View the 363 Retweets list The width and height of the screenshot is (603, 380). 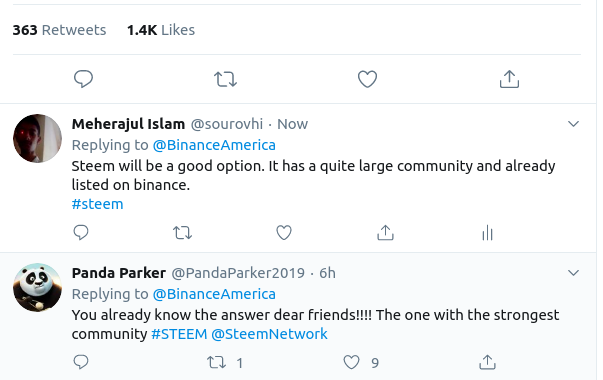[59, 30]
